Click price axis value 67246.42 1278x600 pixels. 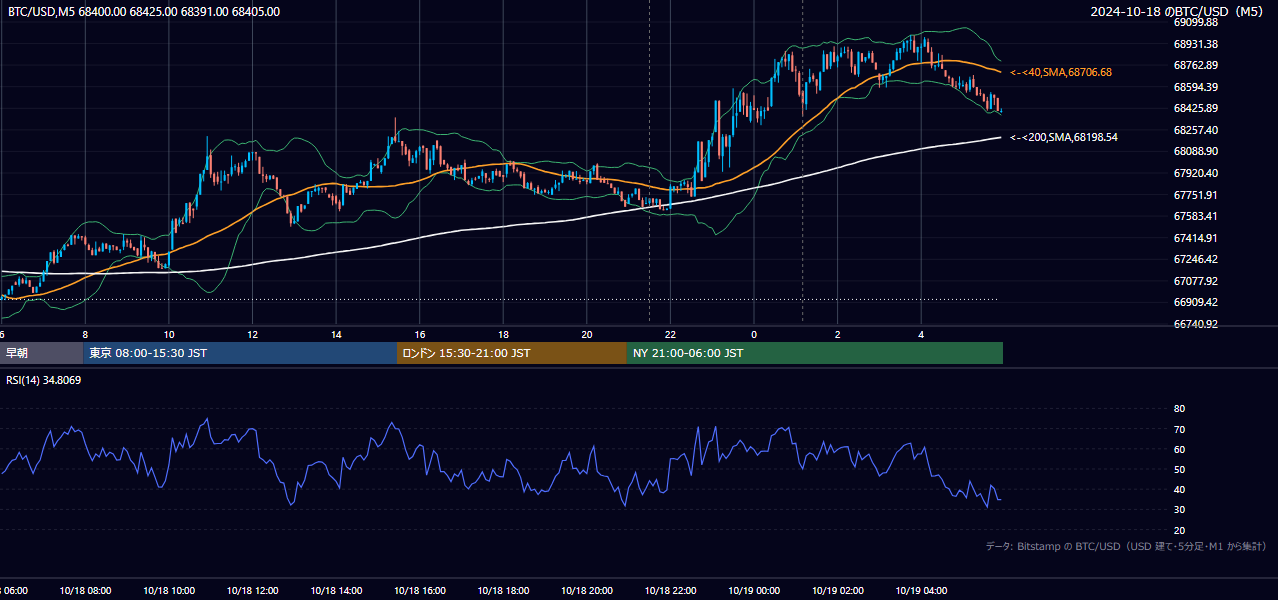pyautogui.click(x=1195, y=259)
